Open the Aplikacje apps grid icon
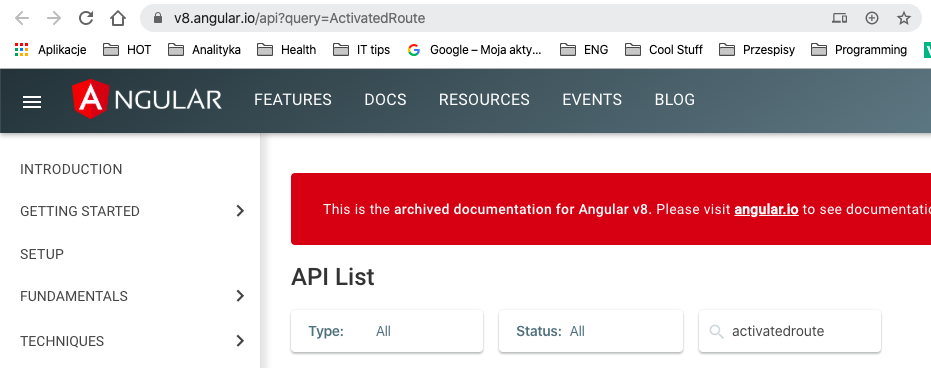The height and width of the screenshot is (368, 931). [x=21, y=50]
